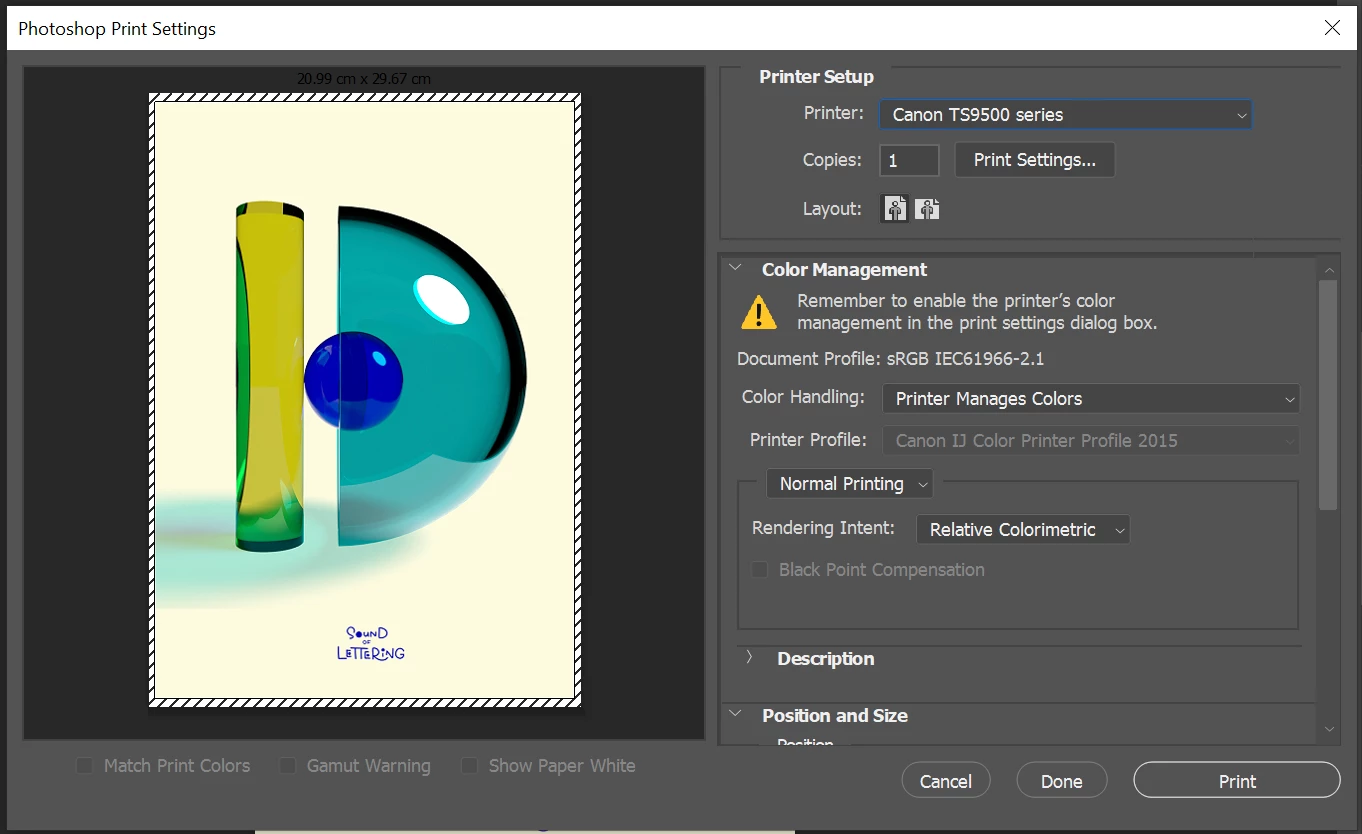Viewport: 1362px width, 834px height.
Task: Select landscape layout orientation icon
Action: click(927, 209)
